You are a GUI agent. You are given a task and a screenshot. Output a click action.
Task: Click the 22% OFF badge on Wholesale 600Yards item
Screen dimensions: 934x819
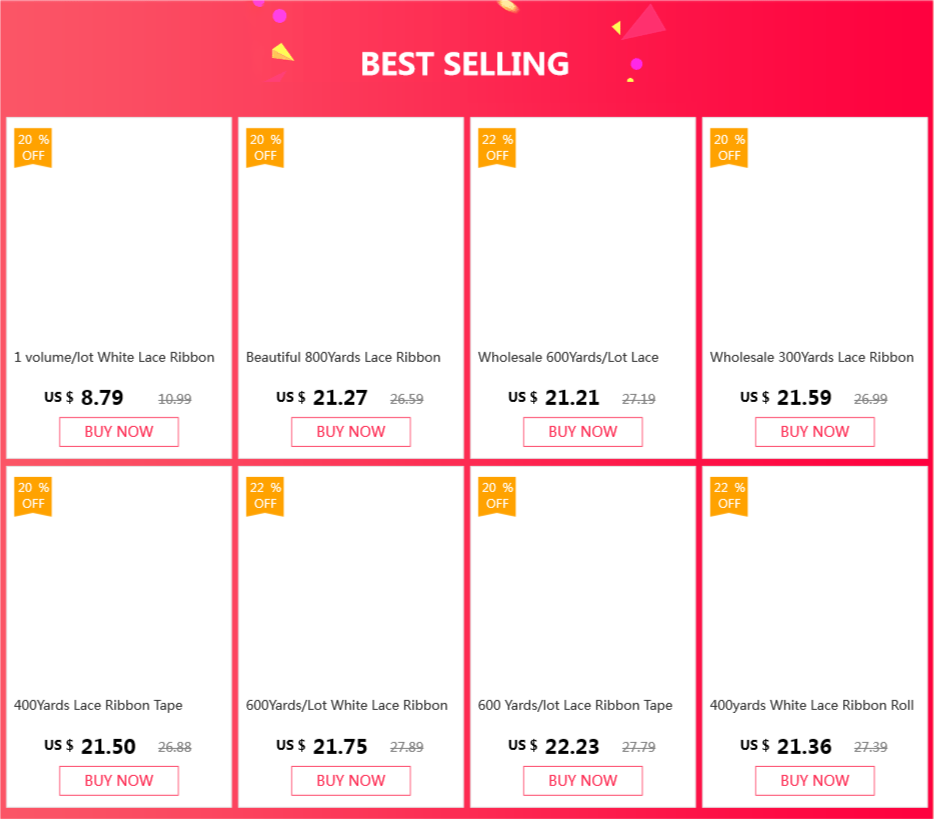tap(497, 147)
